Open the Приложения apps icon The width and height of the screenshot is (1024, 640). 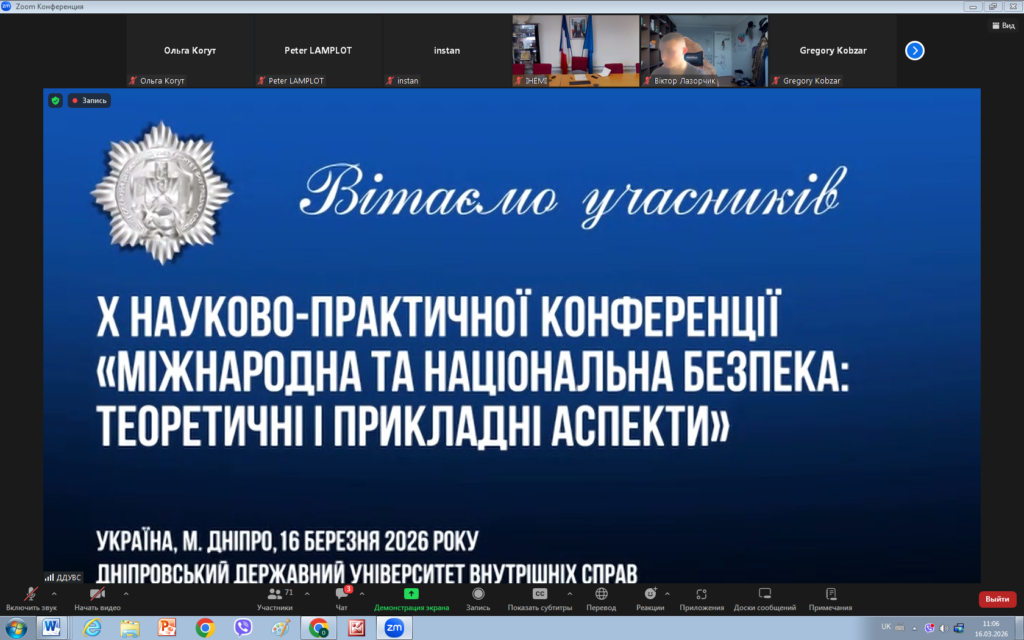701,594
